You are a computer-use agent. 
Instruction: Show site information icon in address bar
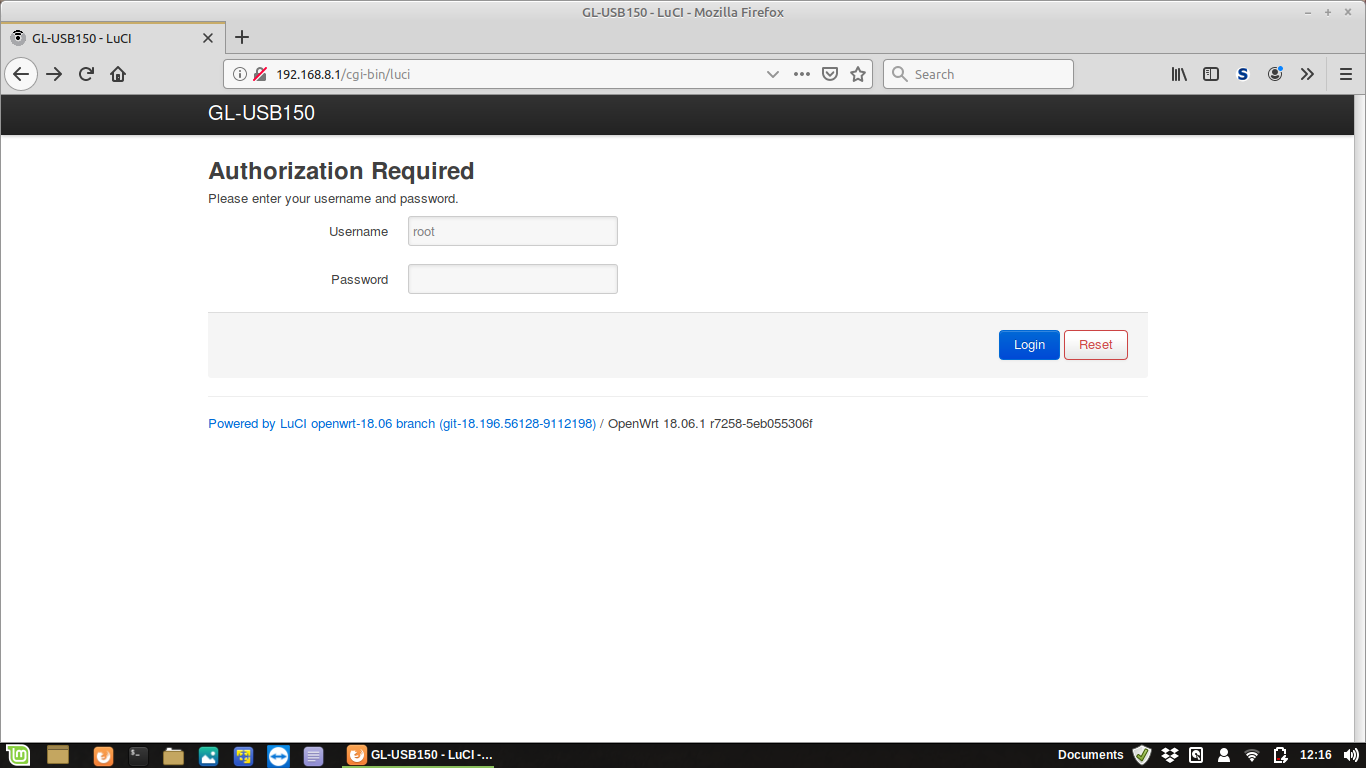tap(240, 74)
